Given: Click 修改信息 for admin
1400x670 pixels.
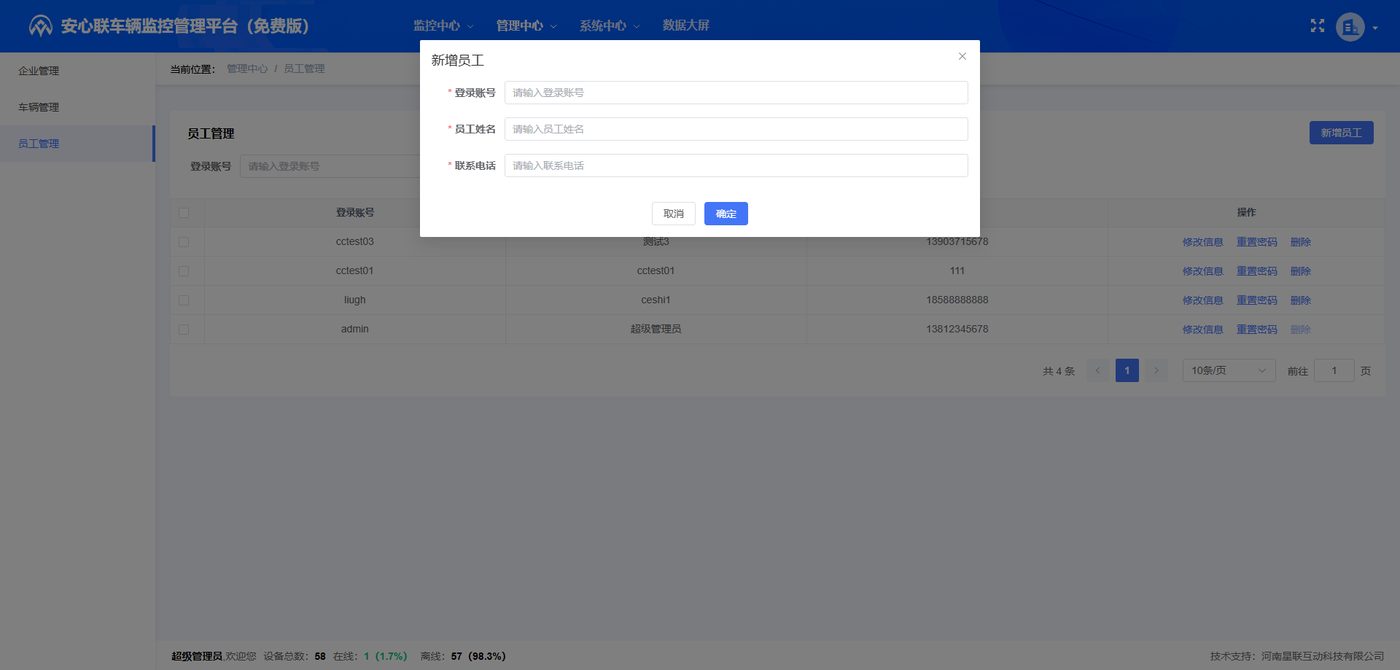Looking at the screenshot, I should pos(1203,329).
